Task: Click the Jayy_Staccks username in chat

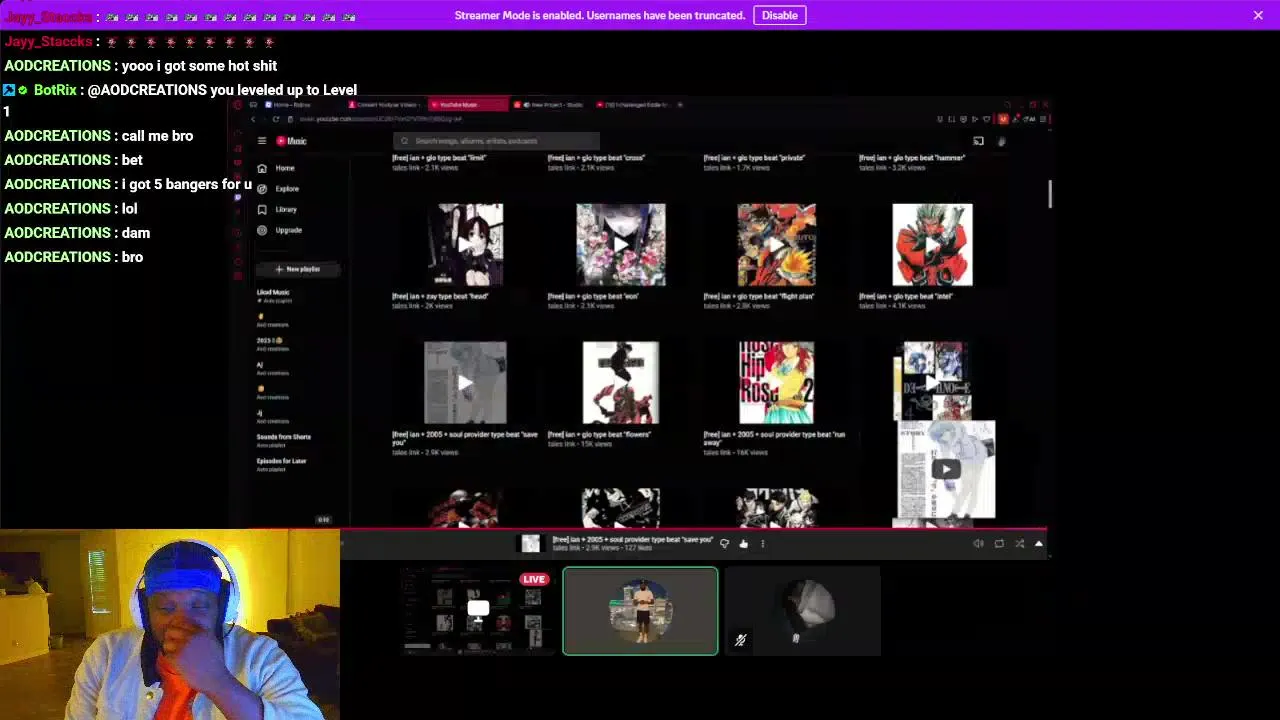Action: pyautogui.click(x=48, y=42)
